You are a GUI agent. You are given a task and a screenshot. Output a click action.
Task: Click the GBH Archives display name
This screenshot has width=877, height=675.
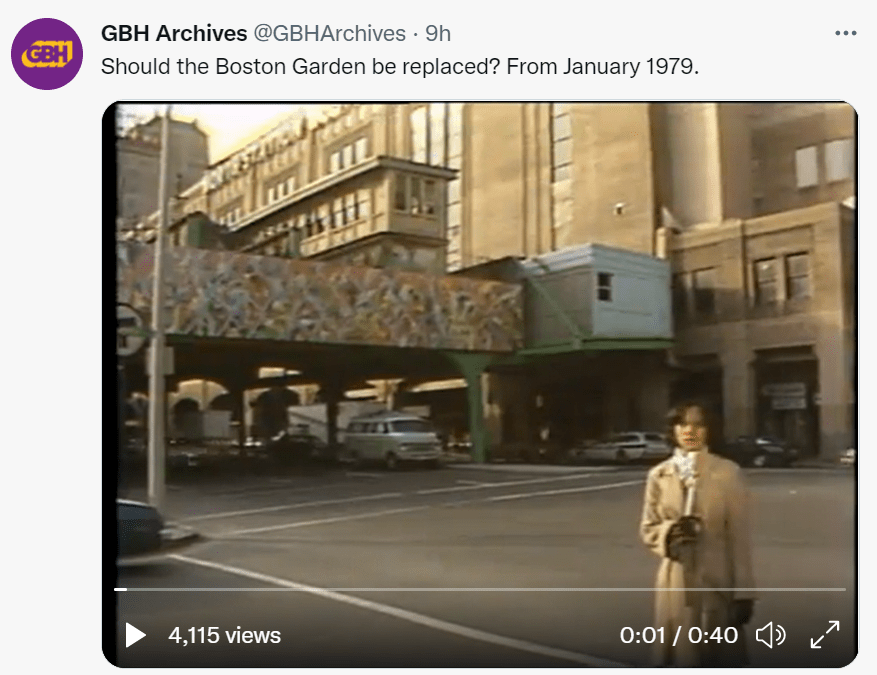click(174, 34)
